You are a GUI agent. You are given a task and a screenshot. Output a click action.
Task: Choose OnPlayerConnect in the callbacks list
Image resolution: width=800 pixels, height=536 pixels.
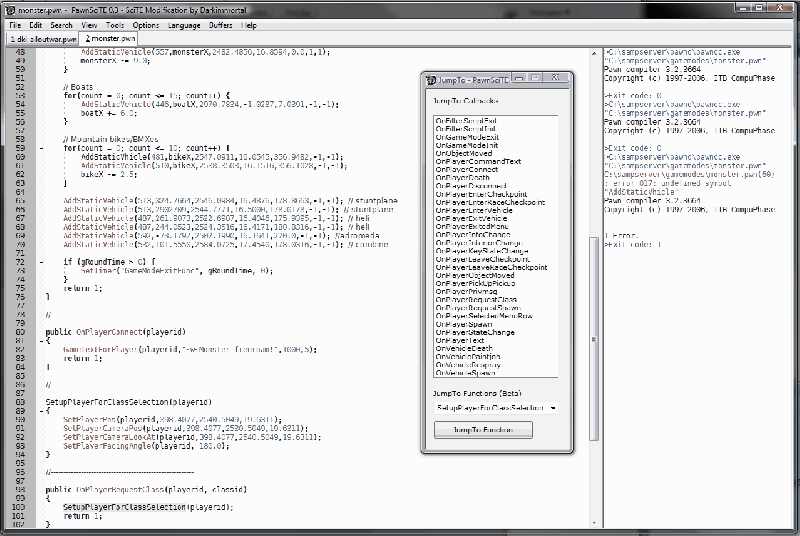tap(467, 170)
